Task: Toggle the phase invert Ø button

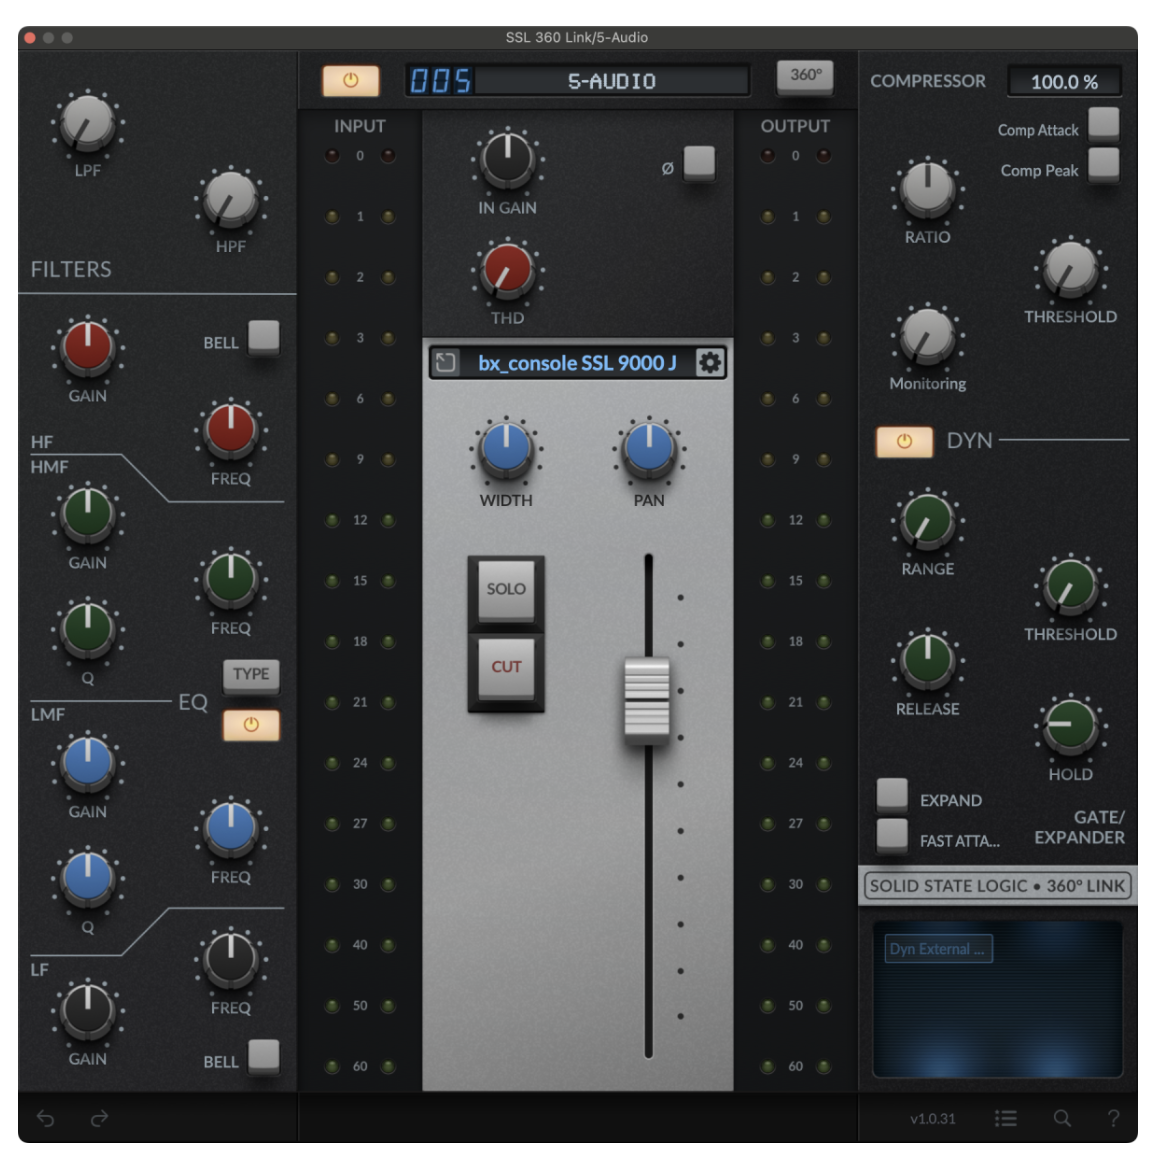Action: pos(699,162)
